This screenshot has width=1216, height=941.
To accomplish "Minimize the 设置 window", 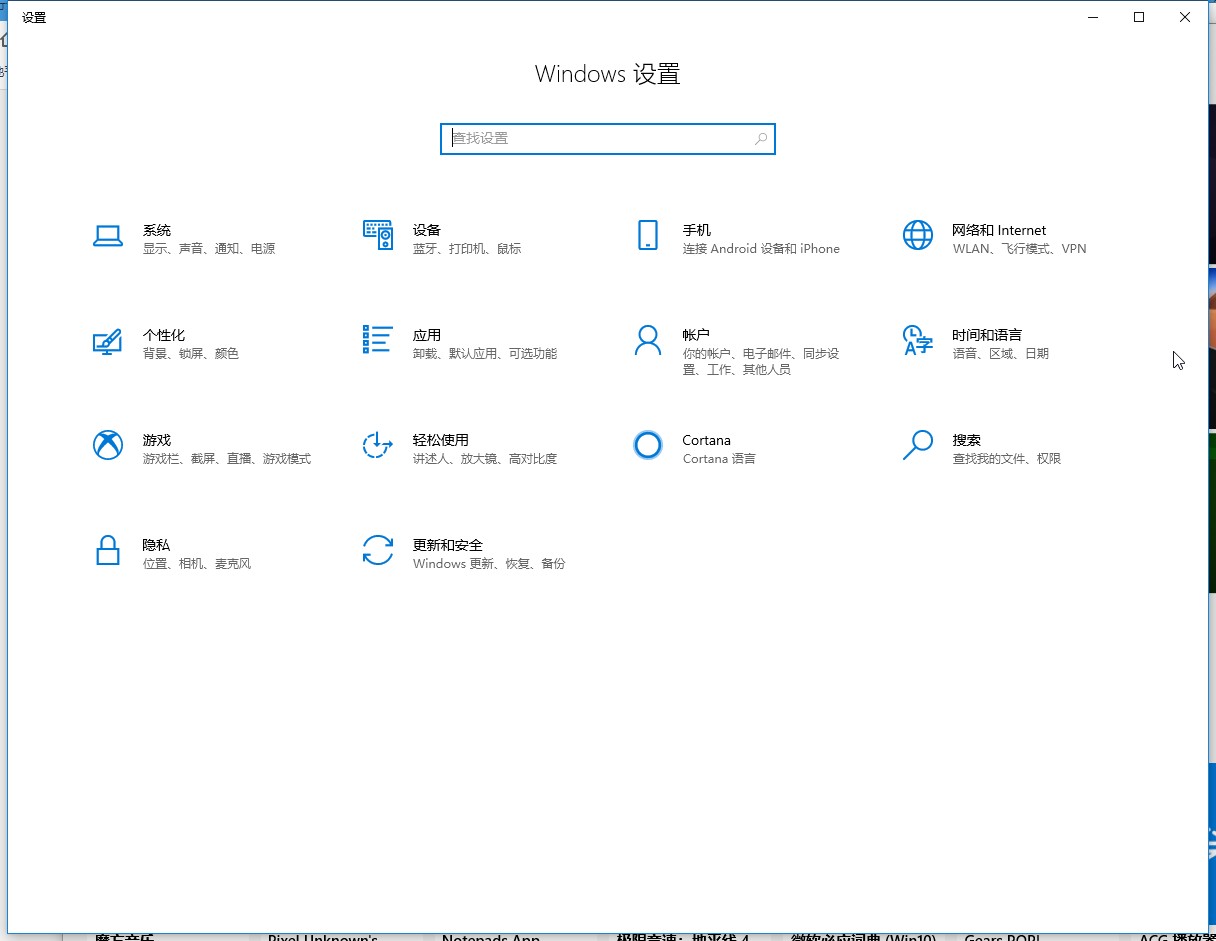I will click(x=1092, y=17).
